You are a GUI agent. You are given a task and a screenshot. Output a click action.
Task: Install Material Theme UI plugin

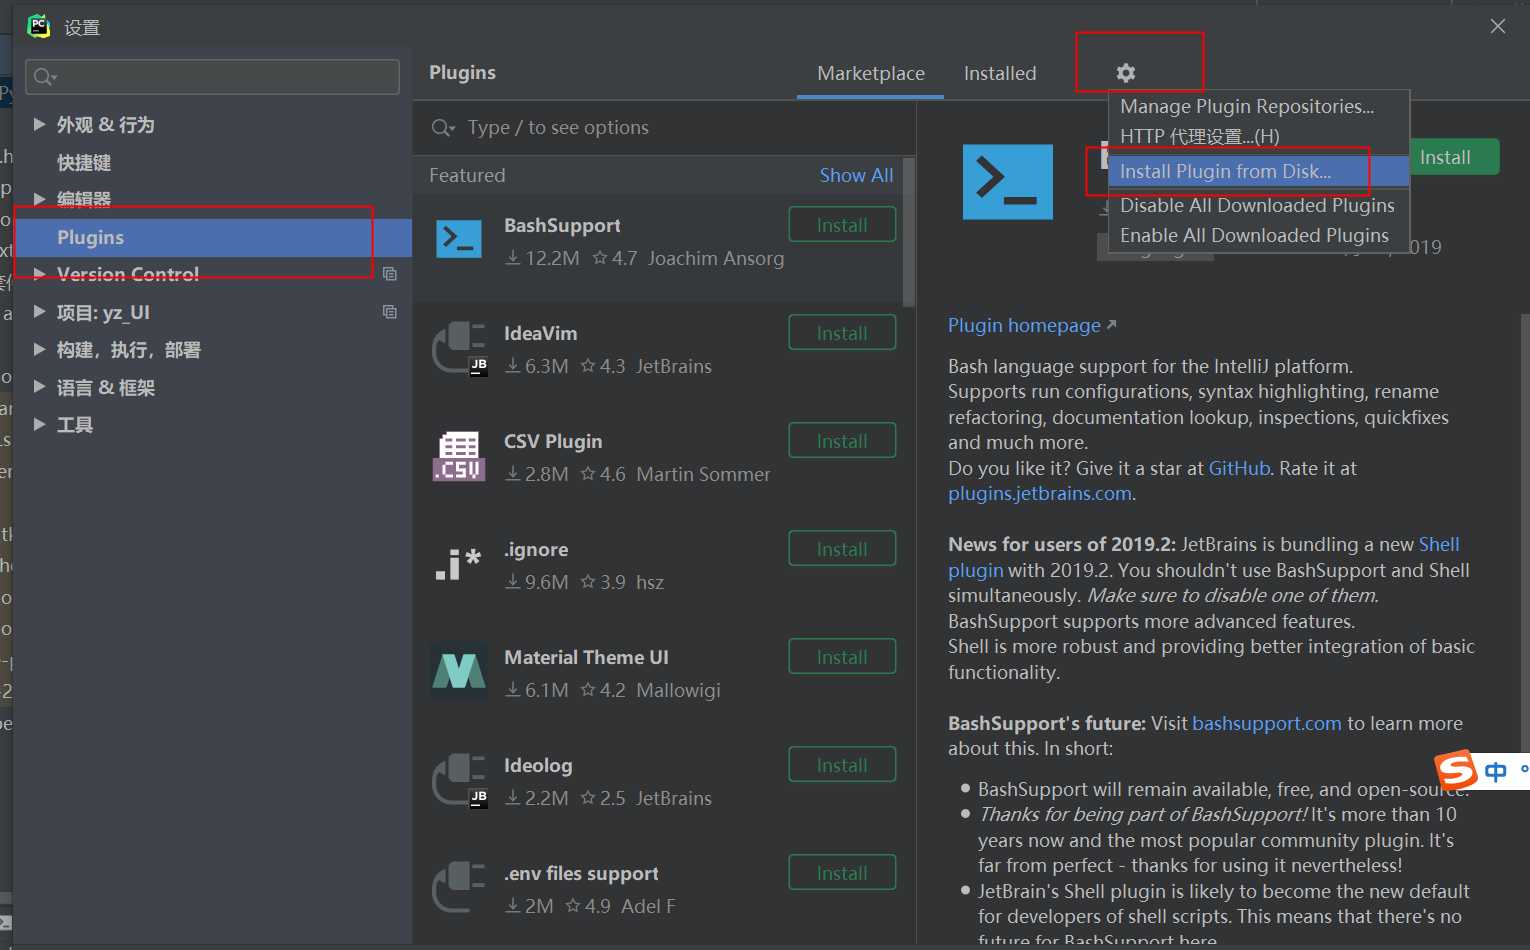click(842, 657)
